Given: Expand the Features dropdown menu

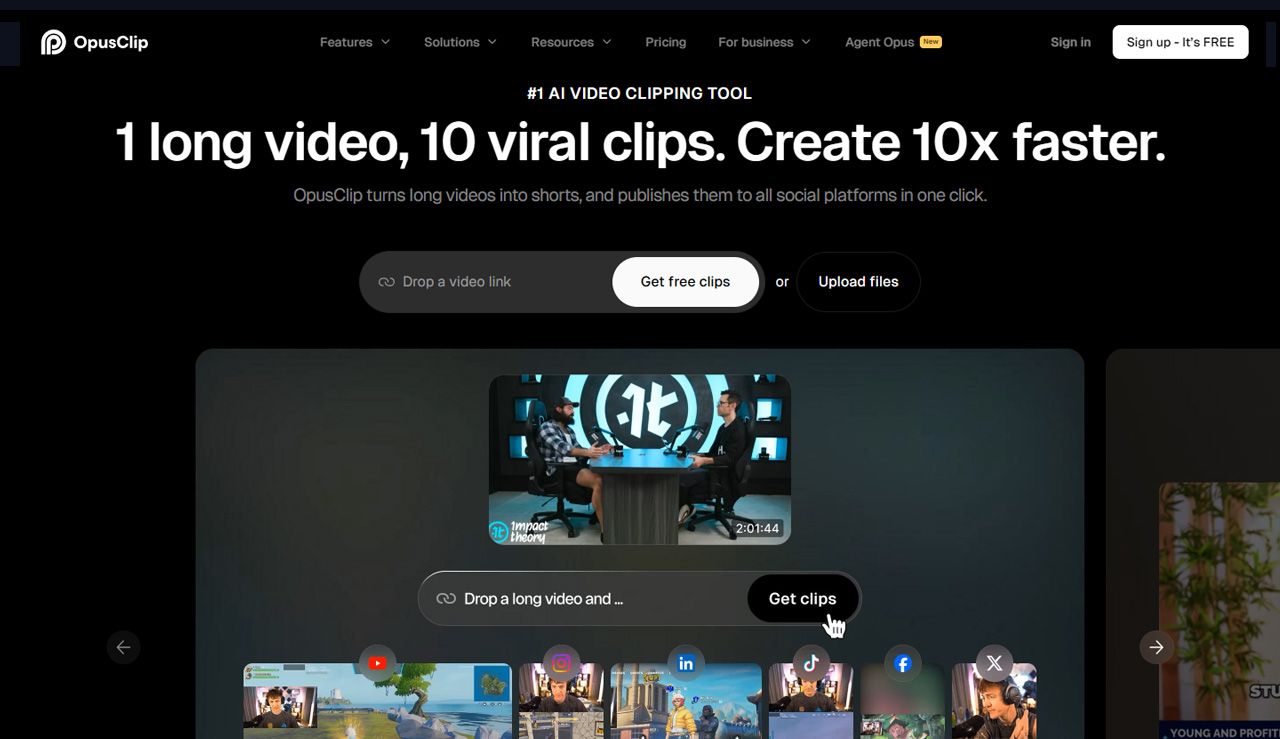Looking at the screenshot, I should (355, 42).
